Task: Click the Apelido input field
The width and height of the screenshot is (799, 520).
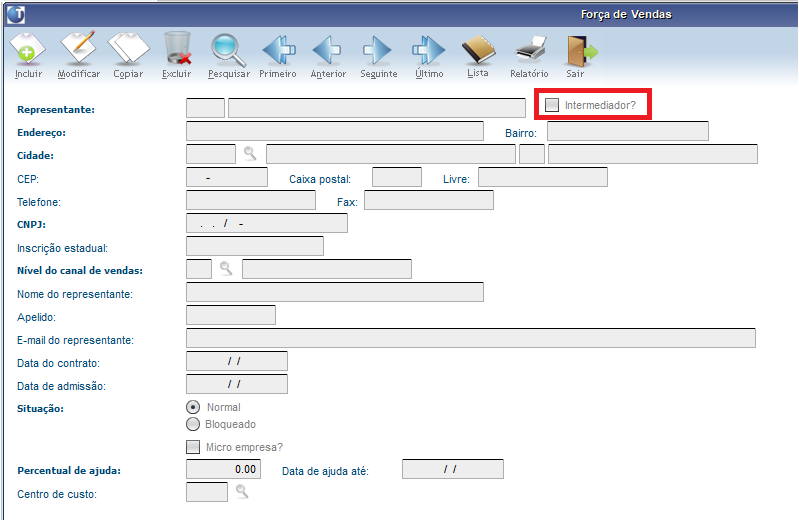Action: click(231, 315)
